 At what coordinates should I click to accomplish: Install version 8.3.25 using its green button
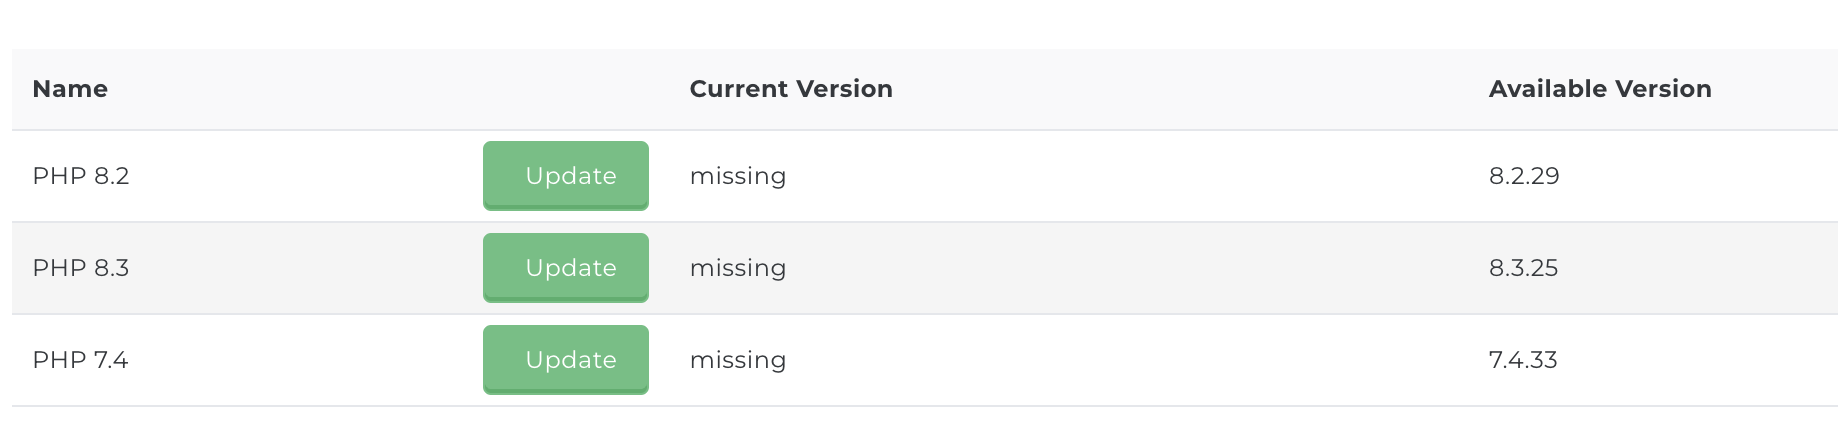click(x=566, y=268)
